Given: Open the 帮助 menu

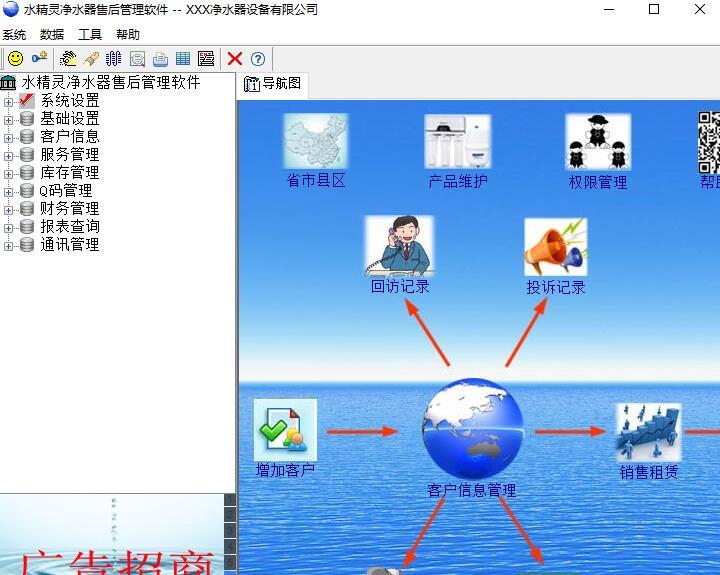Looking at the screenshot, I should coord(128,34).
